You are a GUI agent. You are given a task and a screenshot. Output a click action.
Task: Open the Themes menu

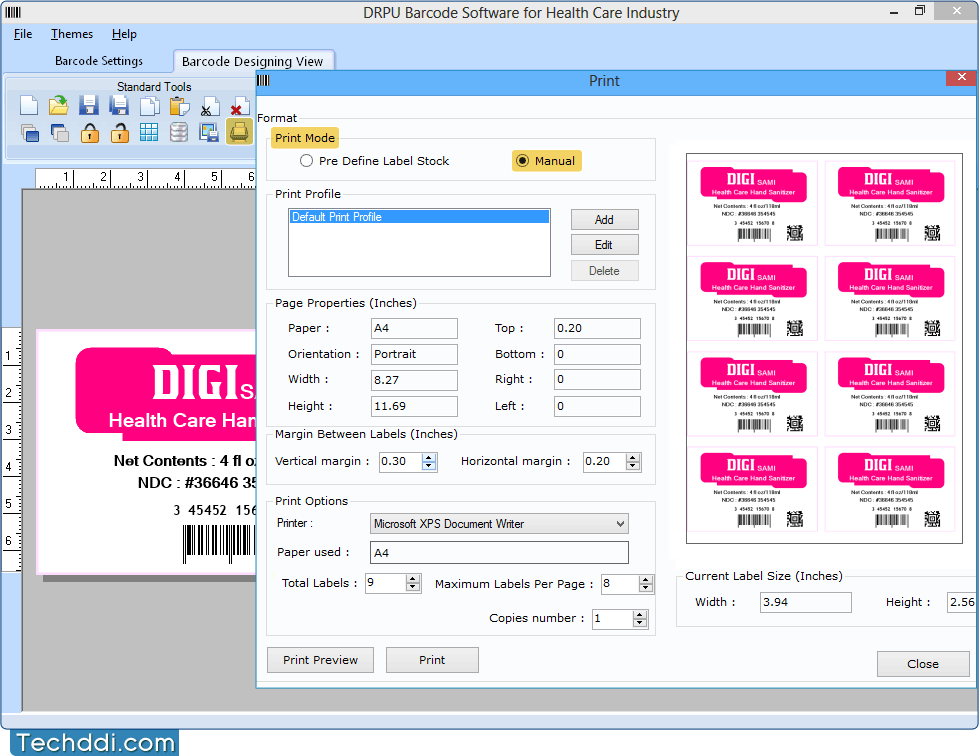click(72, 34)
